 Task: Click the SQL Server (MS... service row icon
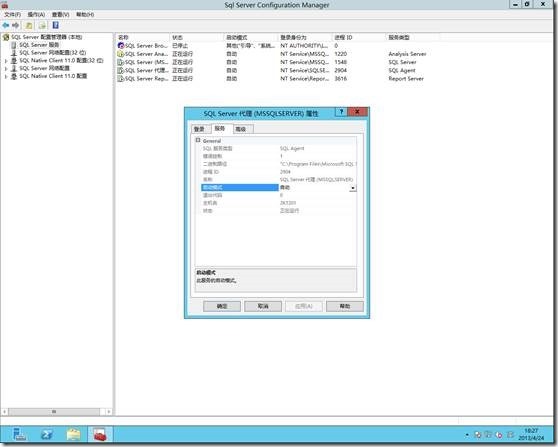[x=121, y=62]
